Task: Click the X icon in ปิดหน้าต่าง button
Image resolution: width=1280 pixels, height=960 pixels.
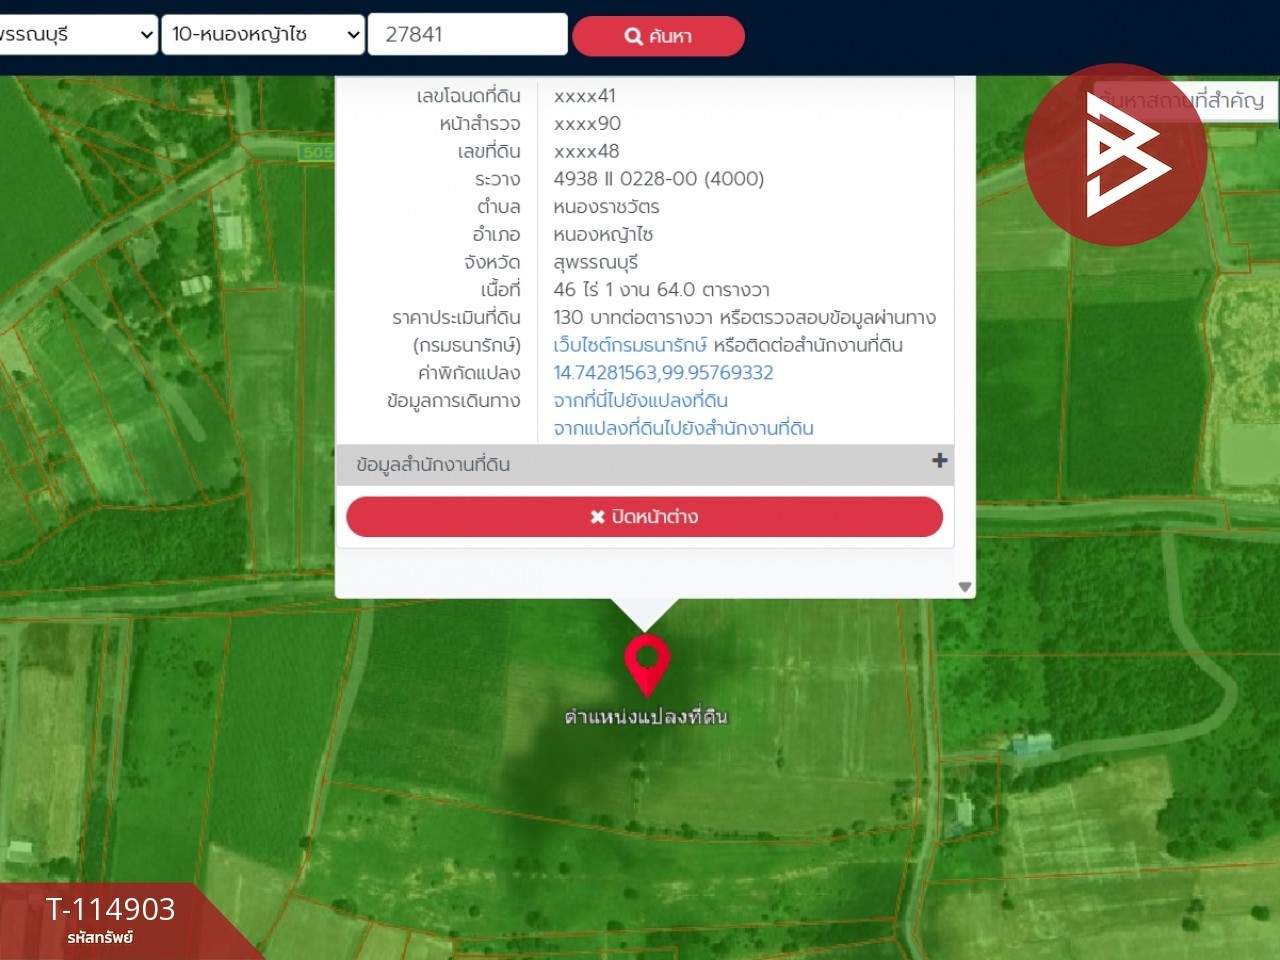Action: [x=597, y=517]
